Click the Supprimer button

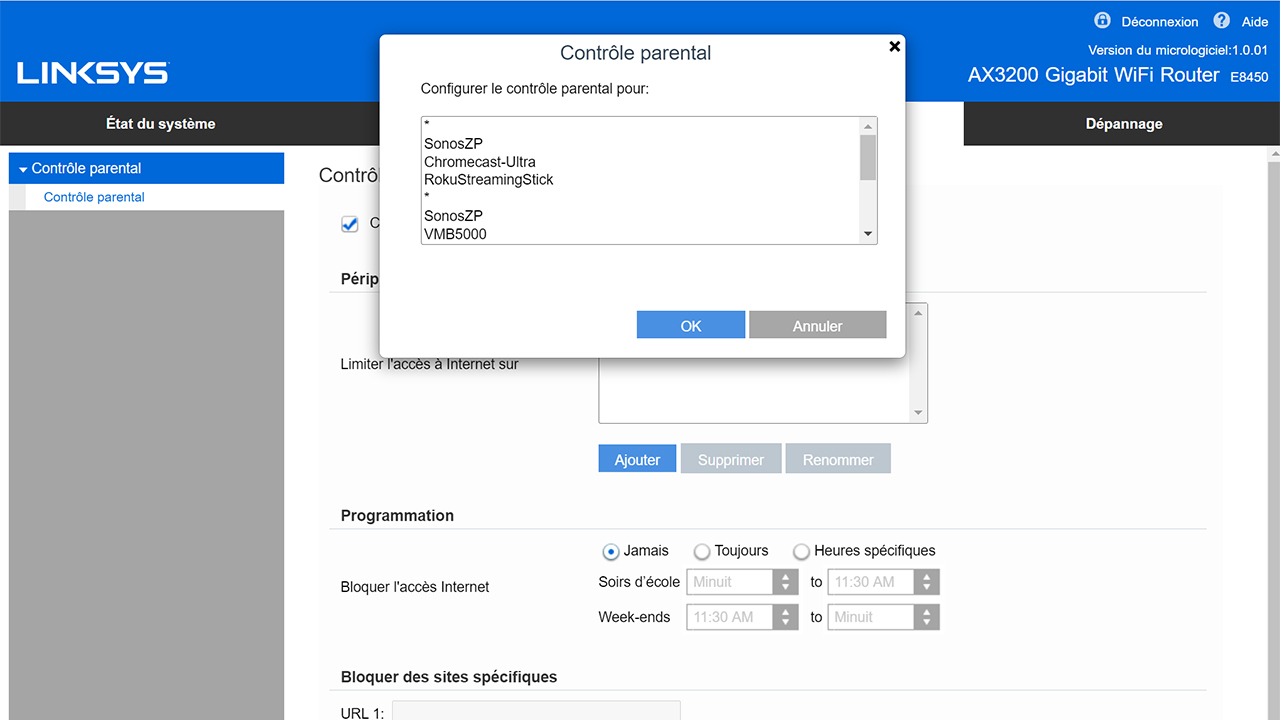(x=731, y=459)
